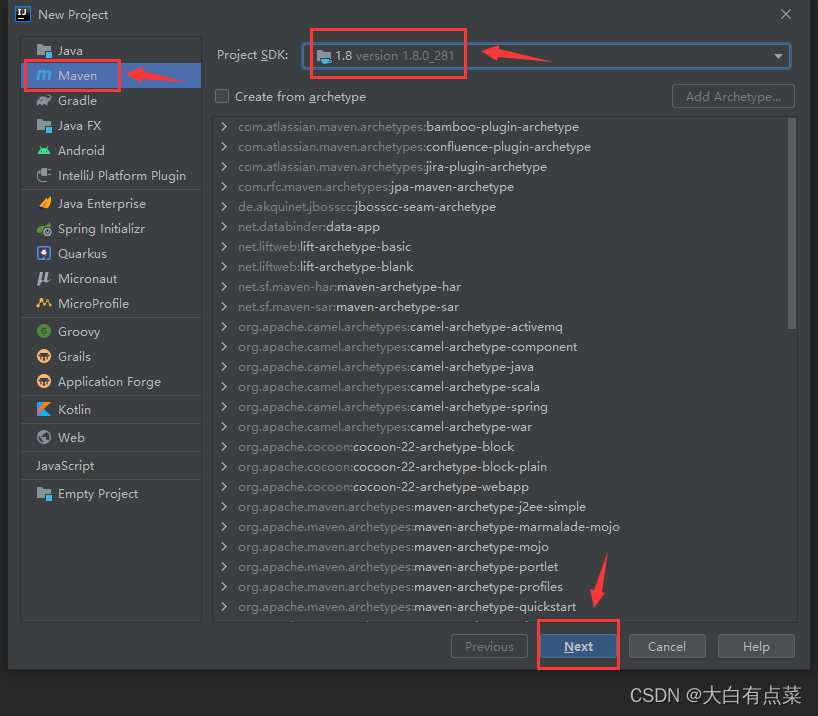Close the New Project dialog

pos(786,14)
